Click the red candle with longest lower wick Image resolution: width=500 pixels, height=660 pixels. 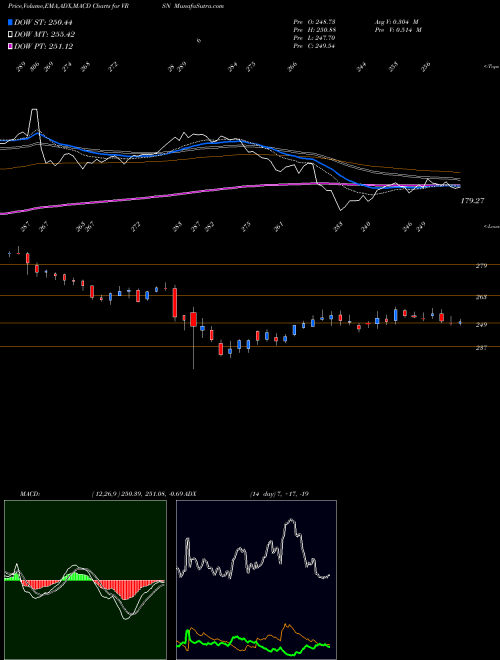point(193,319)
